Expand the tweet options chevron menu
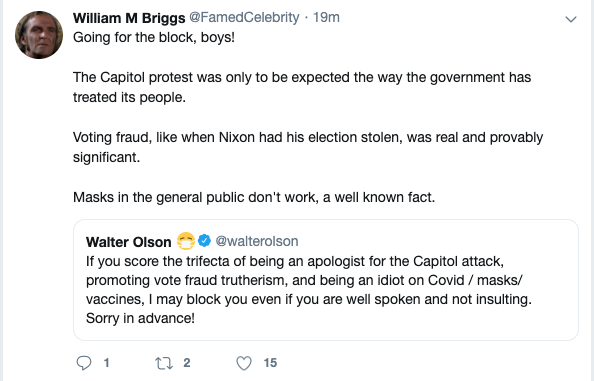The image size is (594, 381). coord(571,19)
